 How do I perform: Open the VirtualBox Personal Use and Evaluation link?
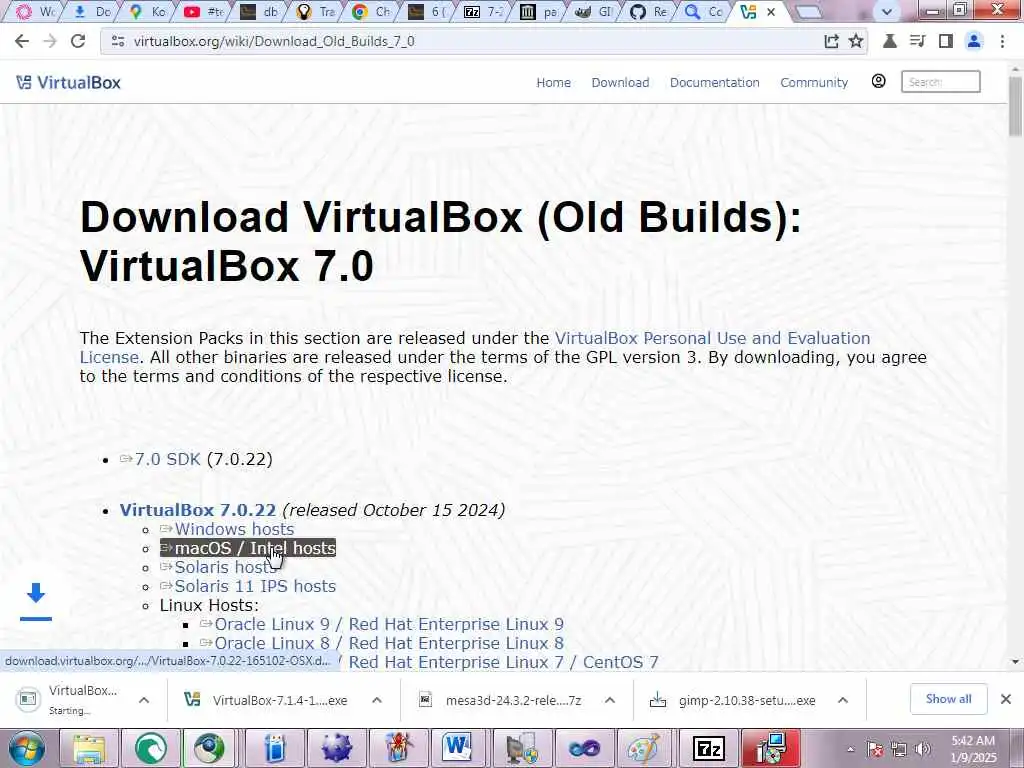[x=712, y=338]
